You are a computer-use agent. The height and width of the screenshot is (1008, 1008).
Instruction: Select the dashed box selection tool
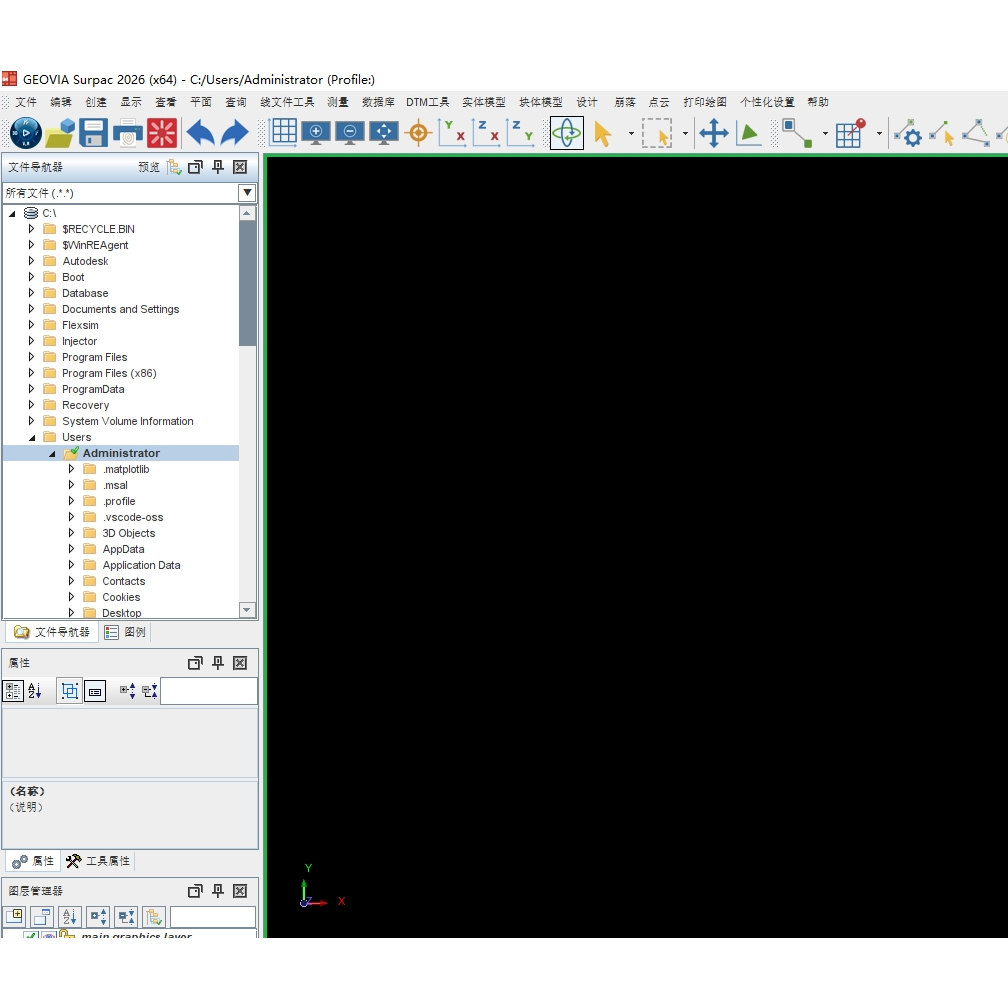coord(657,133)
